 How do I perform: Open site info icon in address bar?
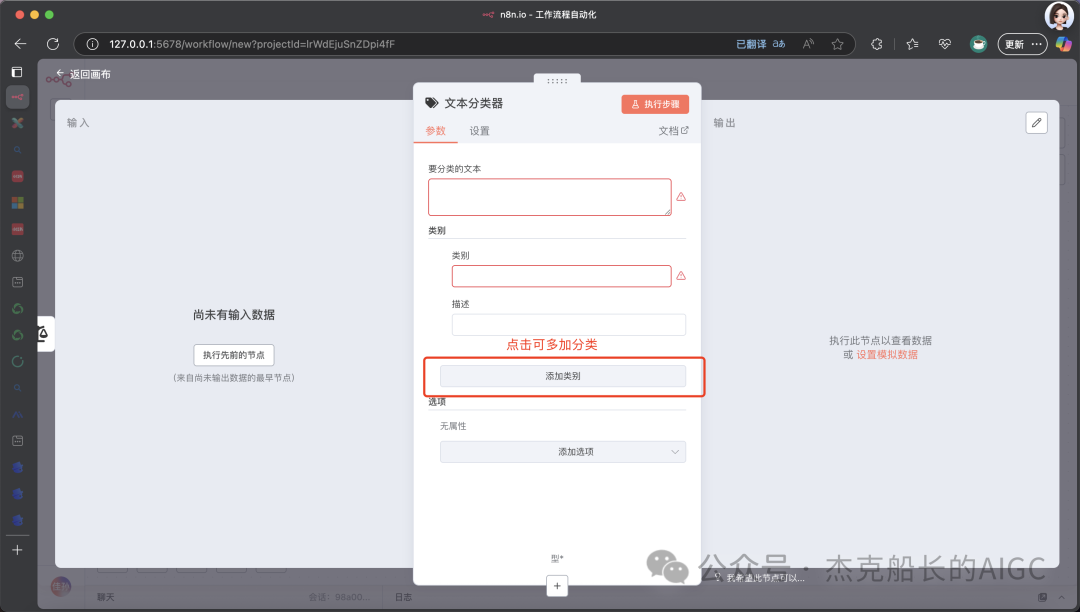tap(92, 44)
